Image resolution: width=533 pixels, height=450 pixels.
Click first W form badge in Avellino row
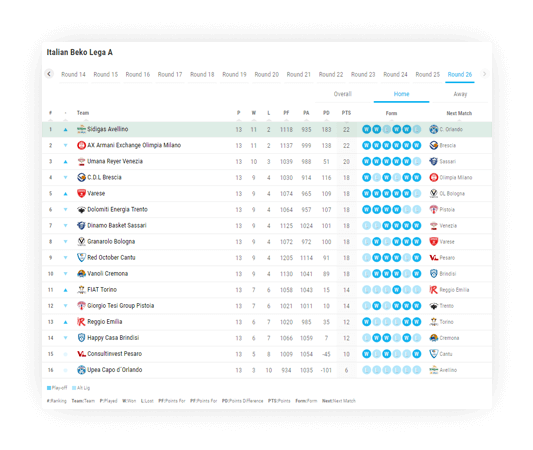[x=366, y=129]
